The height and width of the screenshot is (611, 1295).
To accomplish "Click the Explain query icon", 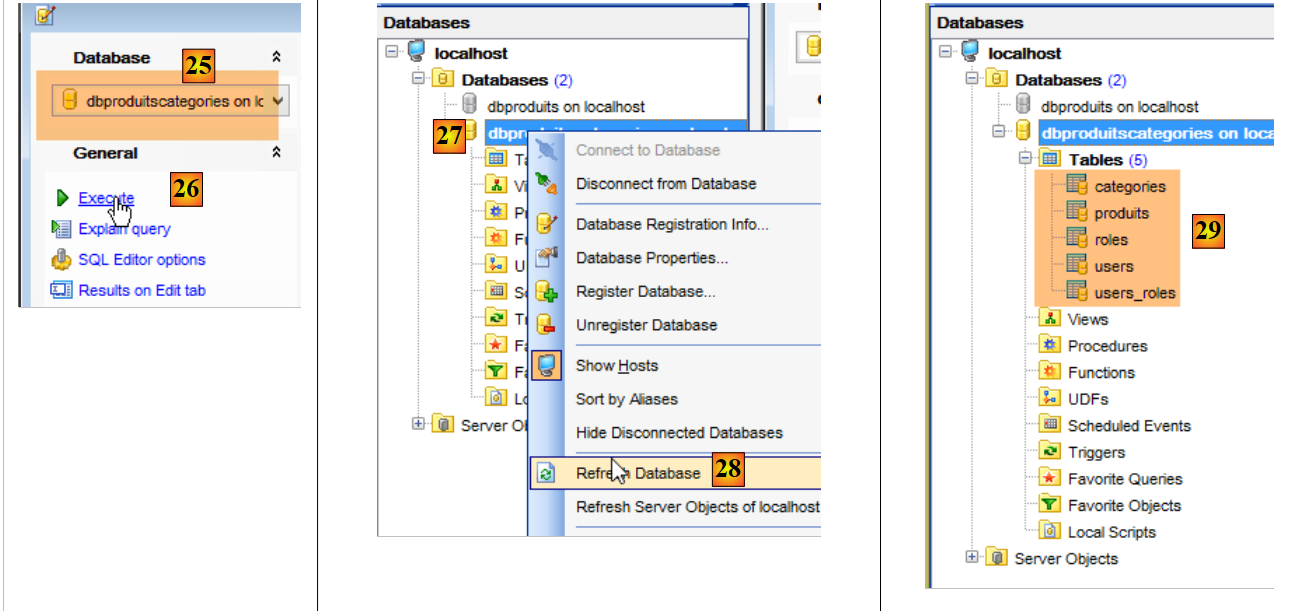I will (62, 229).
